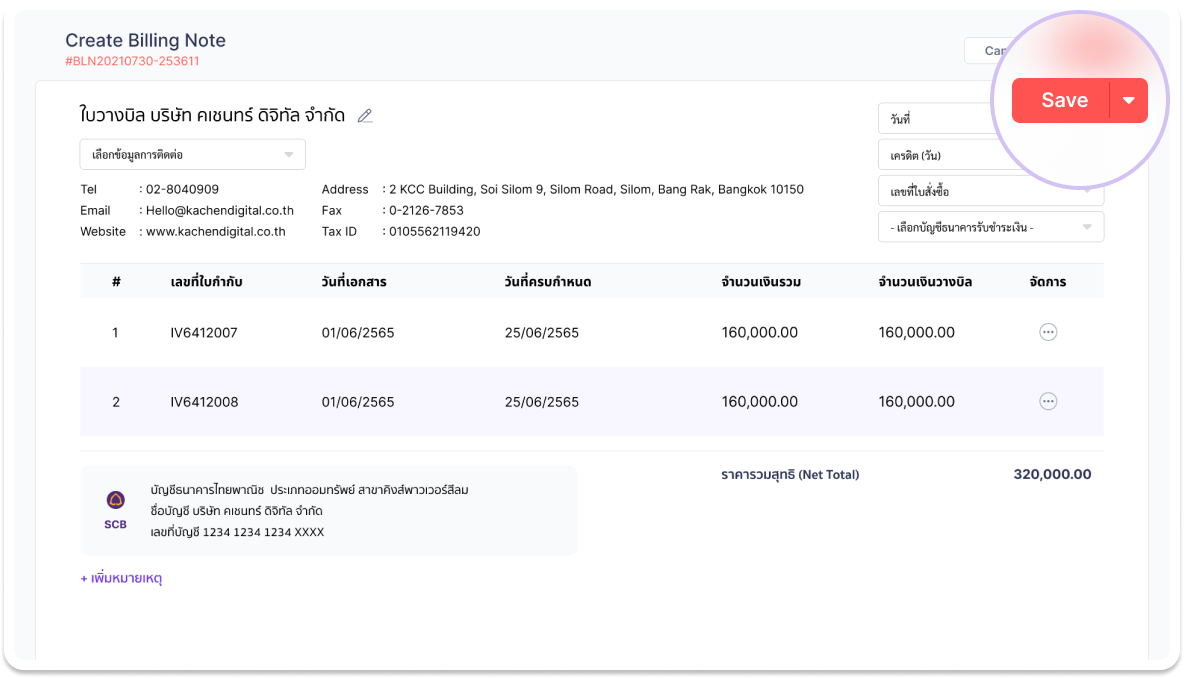
Task: Focus the วันที่ date field
Action: tap(935, 119)
